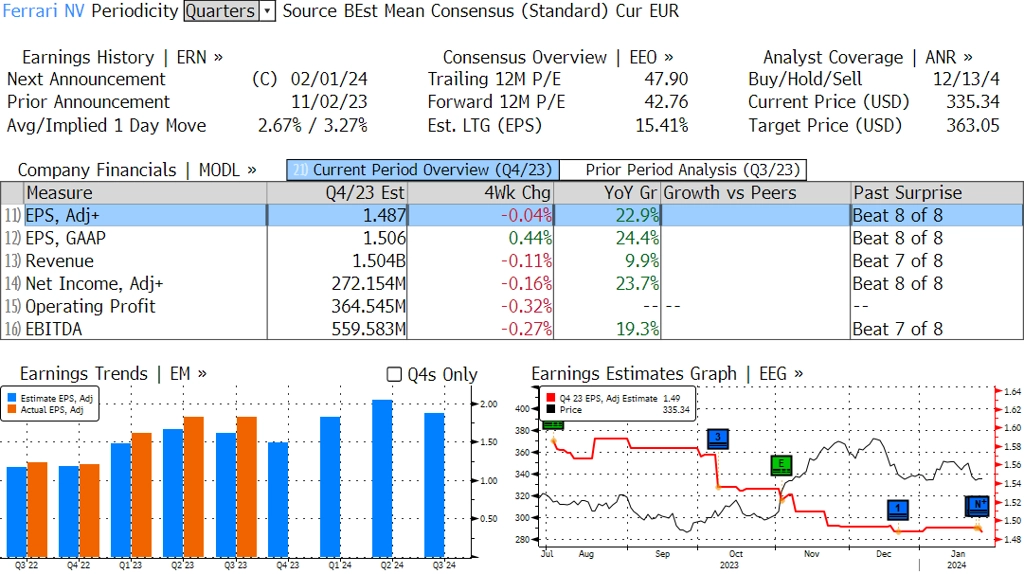Click the YoY Gr column header
1024x574 pixels.
pyautogui.click(x=607, y=193)
